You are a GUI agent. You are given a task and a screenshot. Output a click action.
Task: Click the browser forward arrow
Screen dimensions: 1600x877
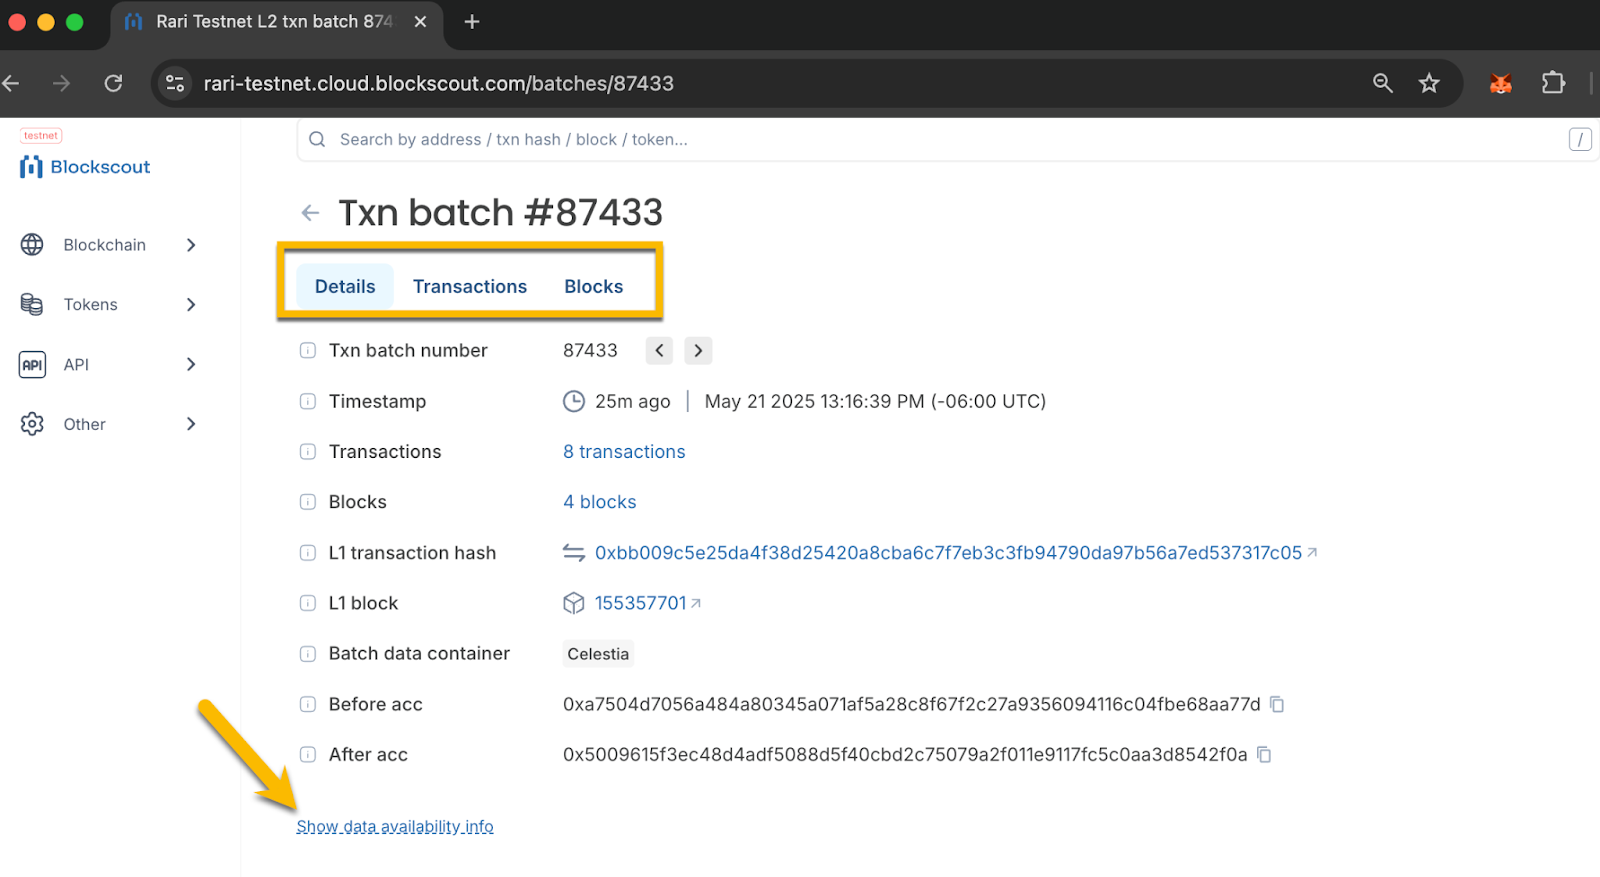point(62,83)
